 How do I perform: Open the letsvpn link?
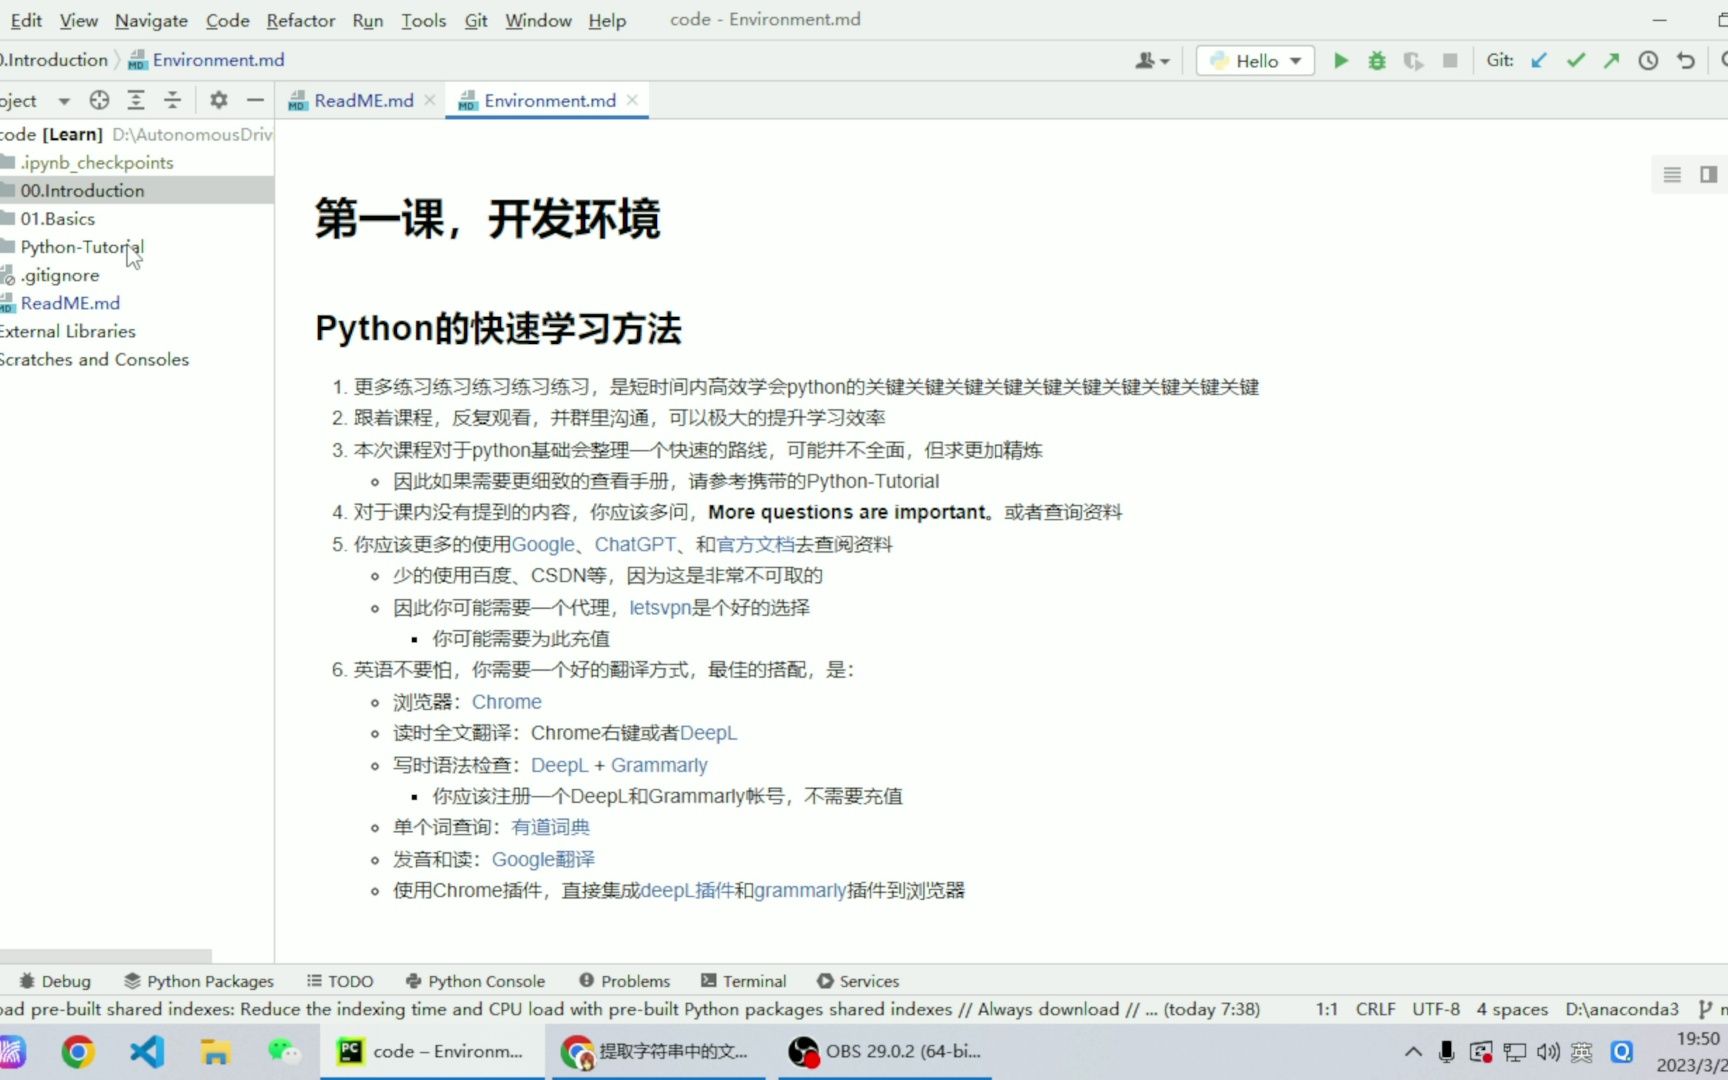pyautogui.click(x=660, y=607)
